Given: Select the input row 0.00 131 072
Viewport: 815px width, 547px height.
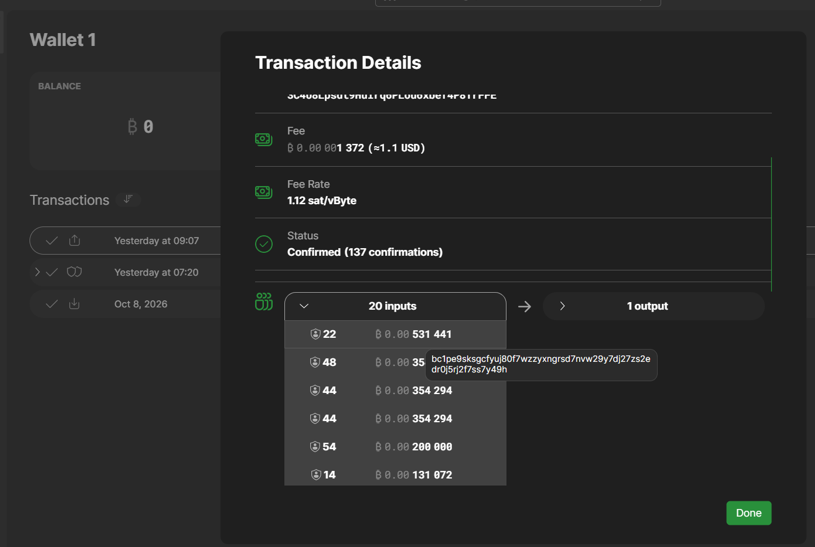Looking at the screenshot, I should (395, 474).
